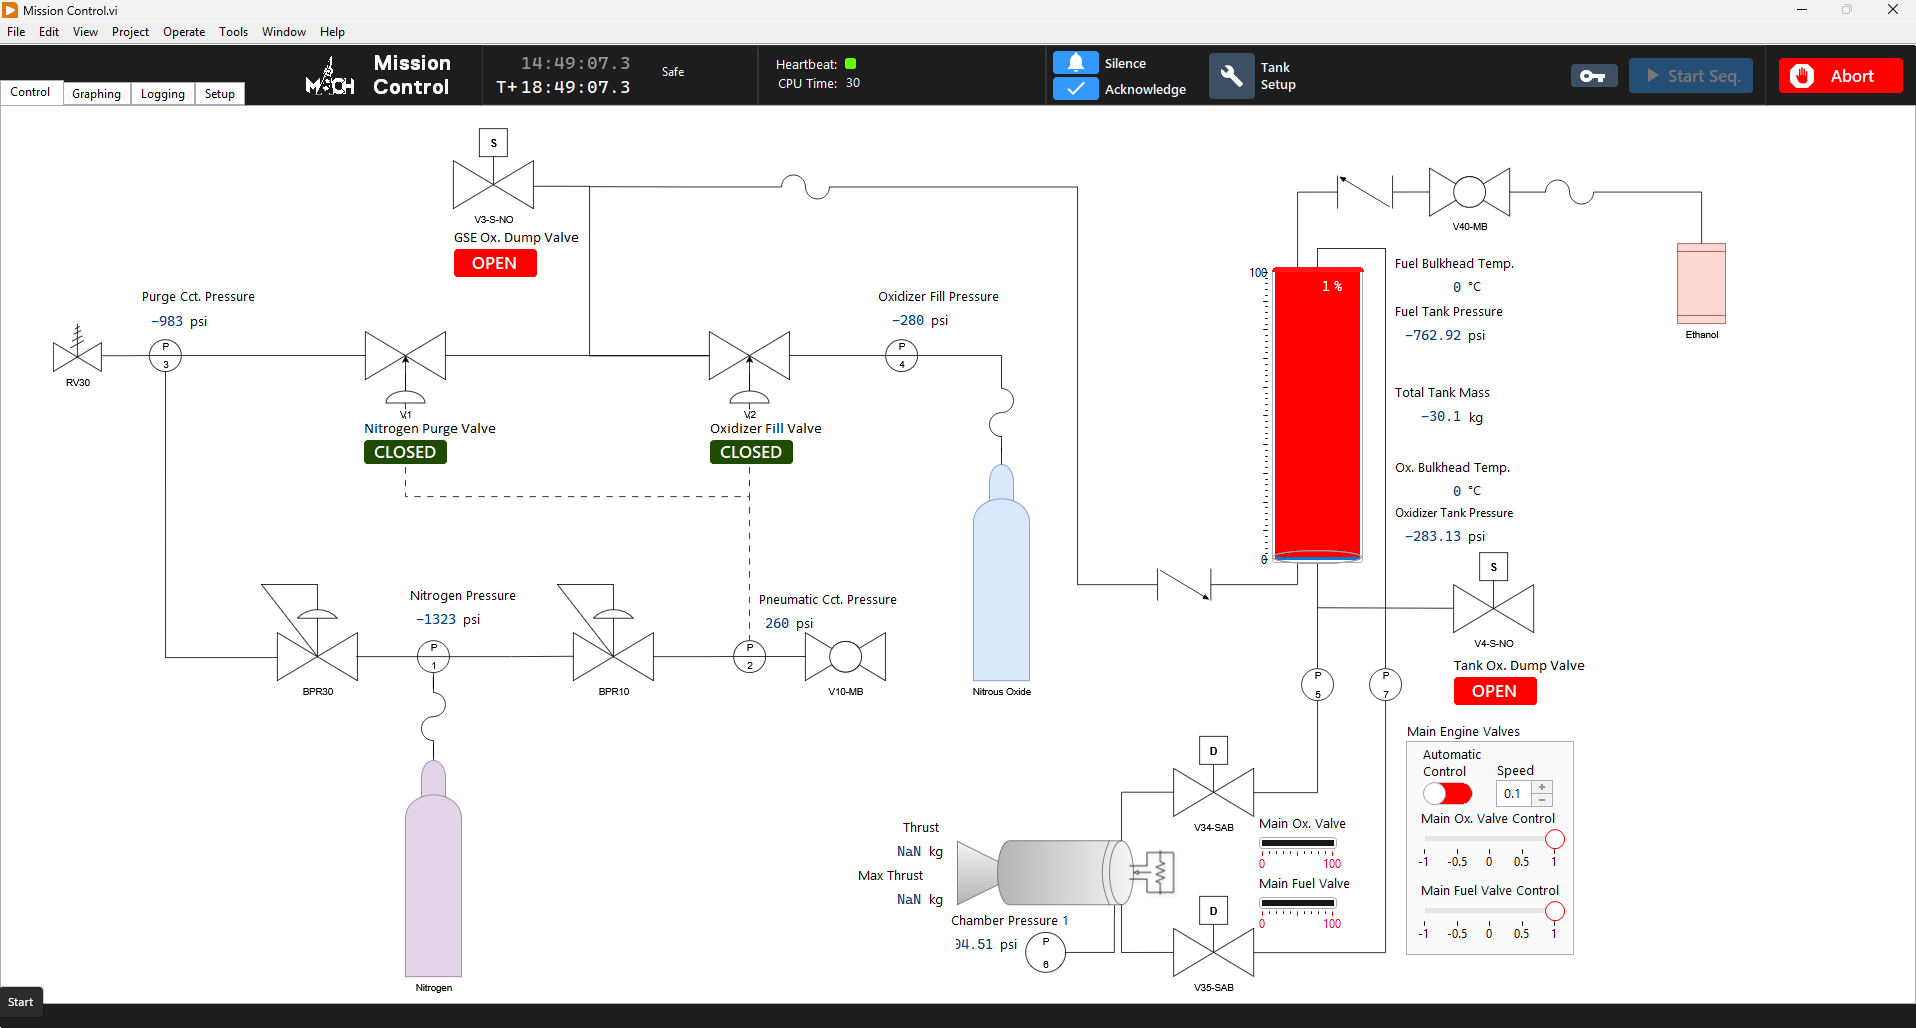Disable the Automatic Control toggle

coord(1447,793)
